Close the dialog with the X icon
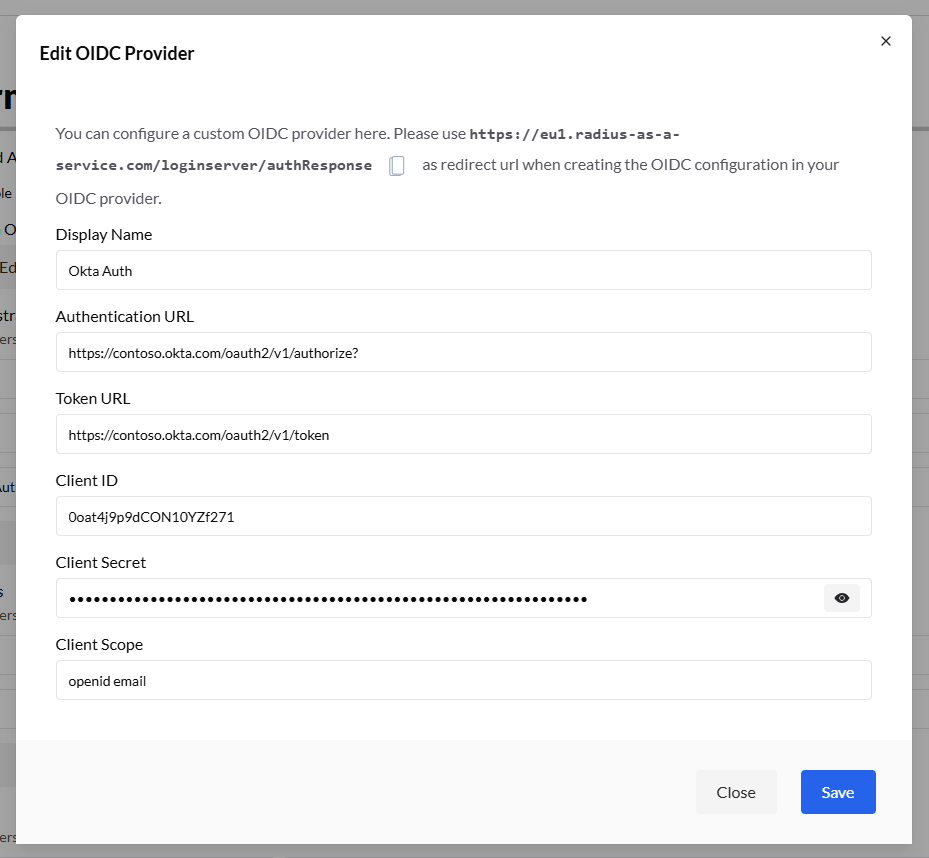 (x=885, y=41)
